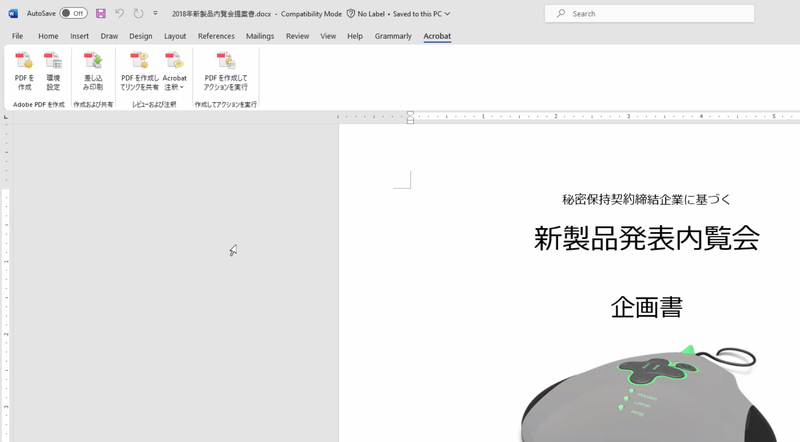Open the Acrobat 注釈 dropdown
This screenshot has height=442, width=800.
point(174,71)
